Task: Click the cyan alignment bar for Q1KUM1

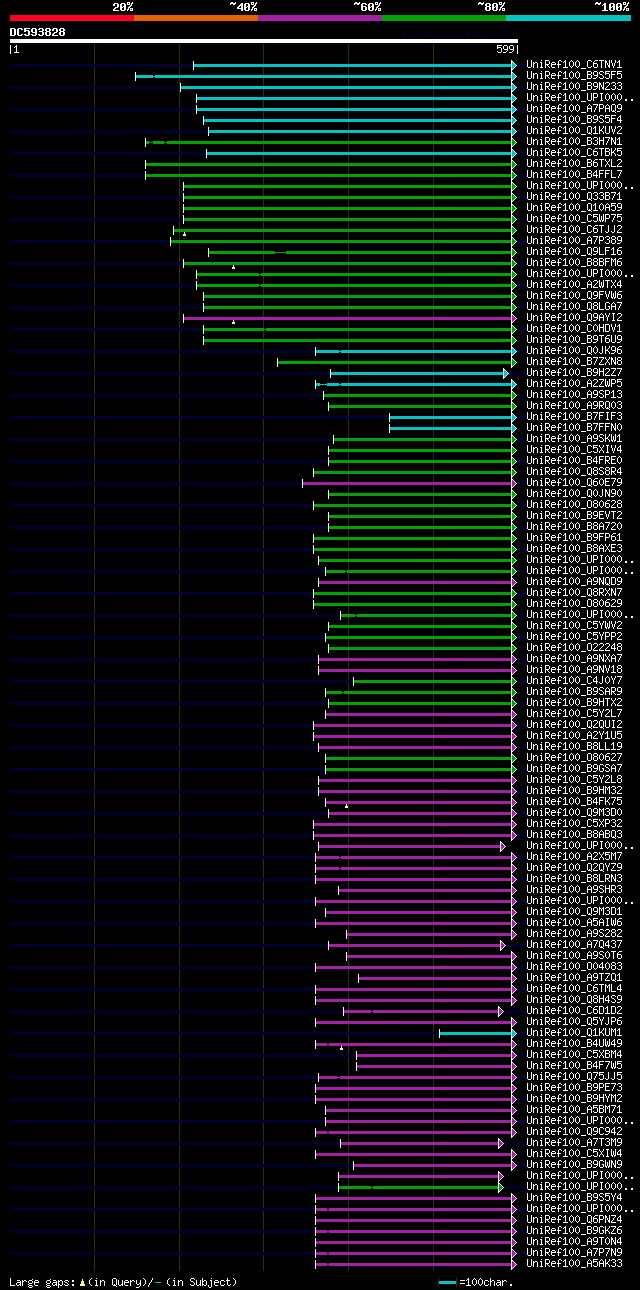Action: click(478, 1033)
